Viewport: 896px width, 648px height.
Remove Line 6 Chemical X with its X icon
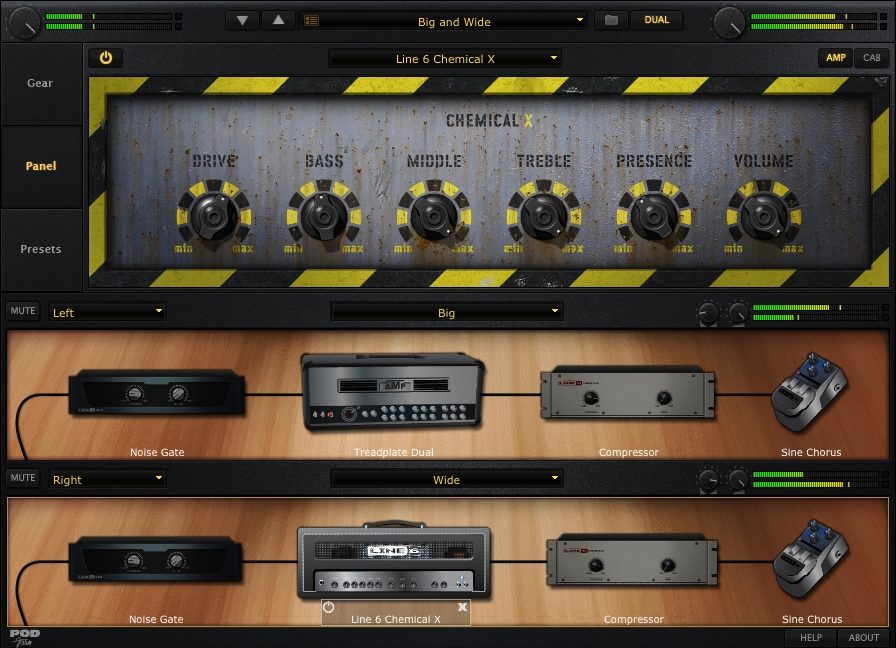click(x=462, y=607)
